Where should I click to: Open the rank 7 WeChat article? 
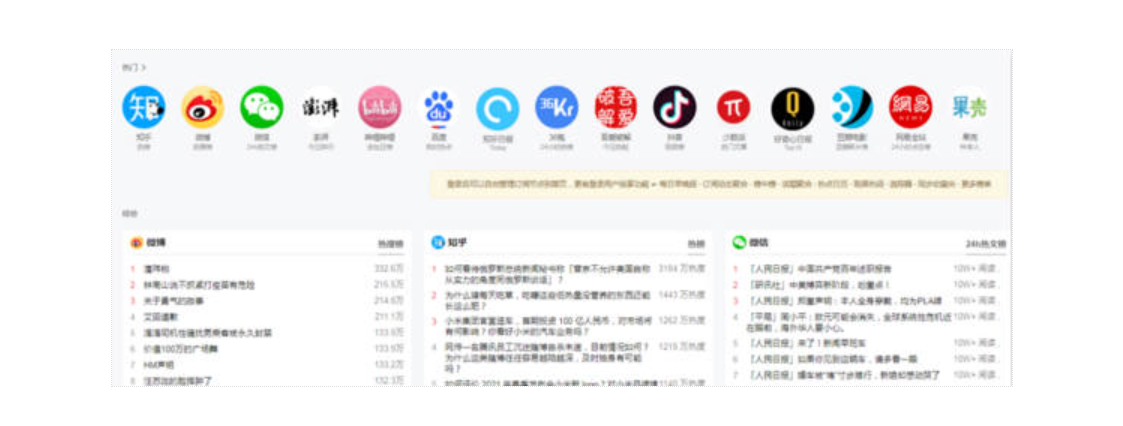(x=844, y=375)
